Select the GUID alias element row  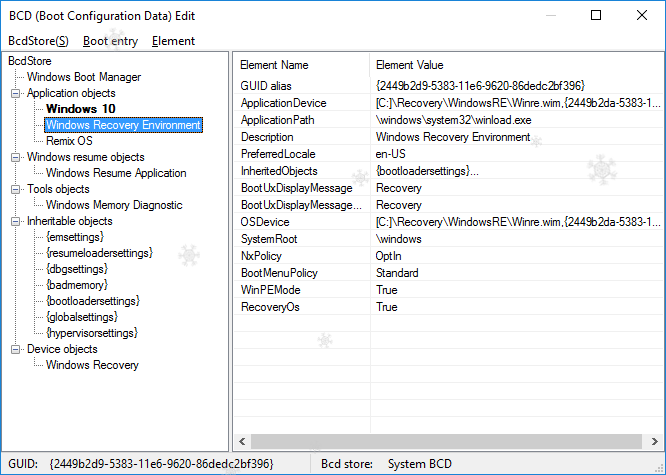tap(449, 86)
